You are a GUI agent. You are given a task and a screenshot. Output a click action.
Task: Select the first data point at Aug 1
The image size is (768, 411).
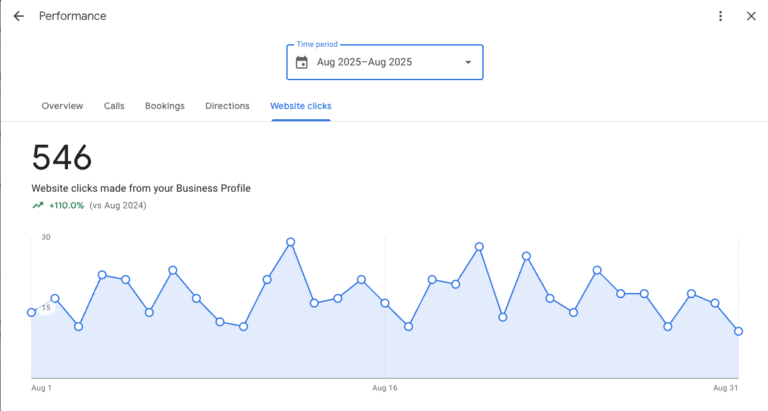[x=32, y=312]
